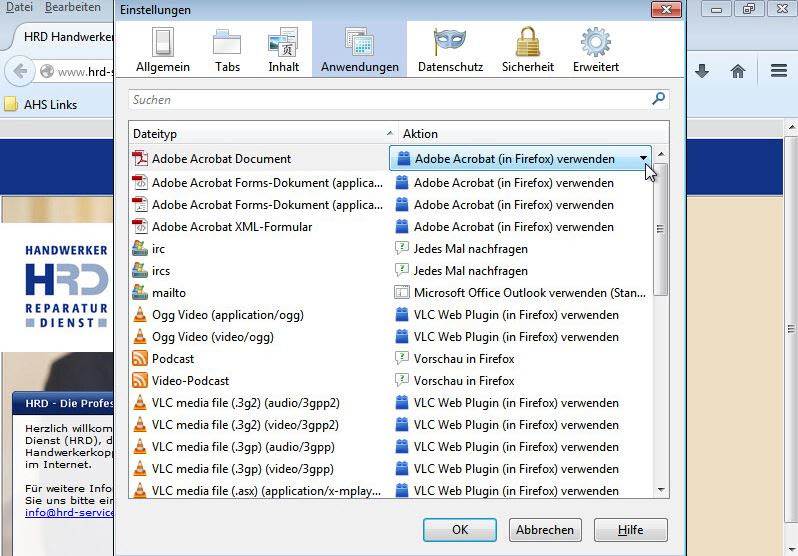Screen dimensions: 798x556
Task: Click the Adobe Acrobat XML-Formular icon
Action: tap(139, 226)
